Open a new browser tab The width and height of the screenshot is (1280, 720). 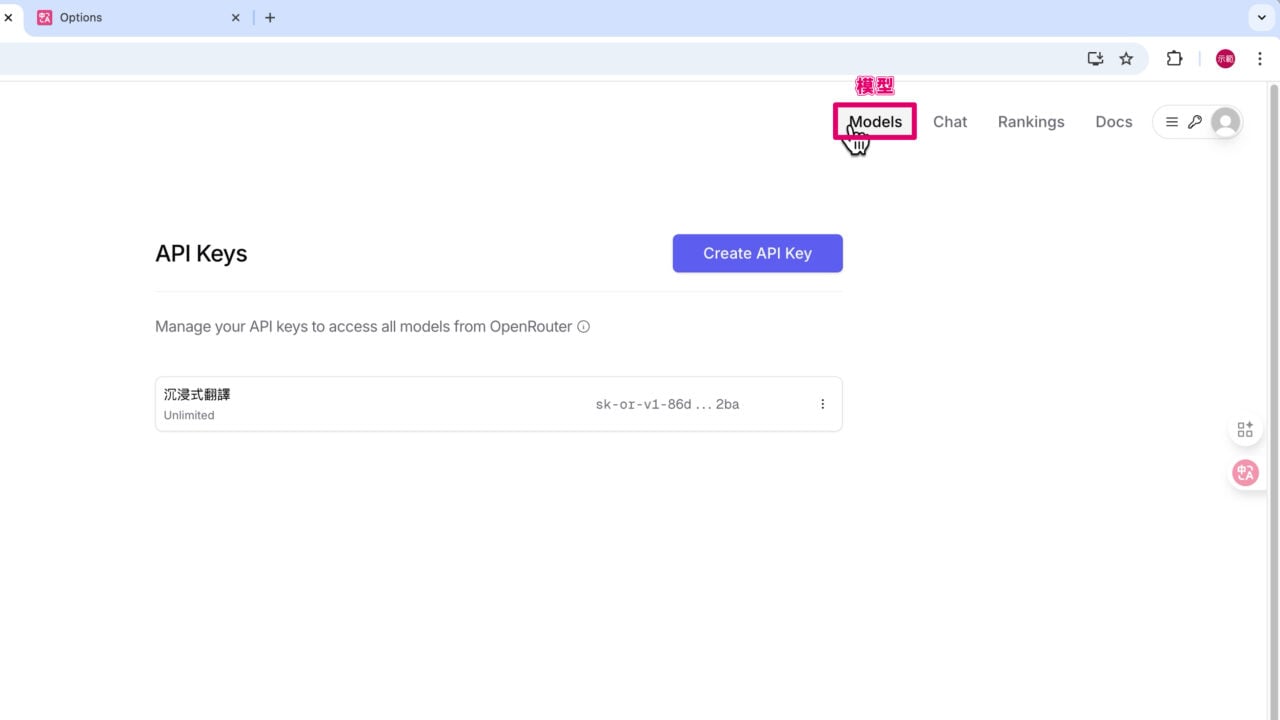[x=270, y=18]
